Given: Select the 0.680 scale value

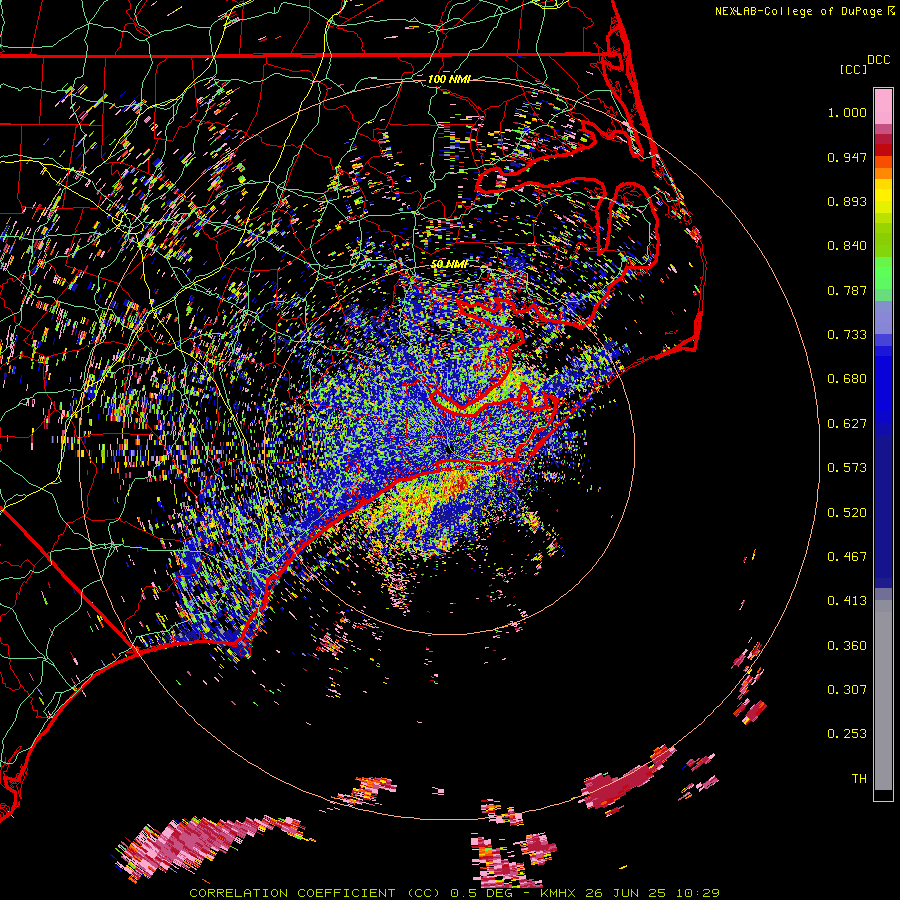Looking at the screenshot, I should pos(847,379).
